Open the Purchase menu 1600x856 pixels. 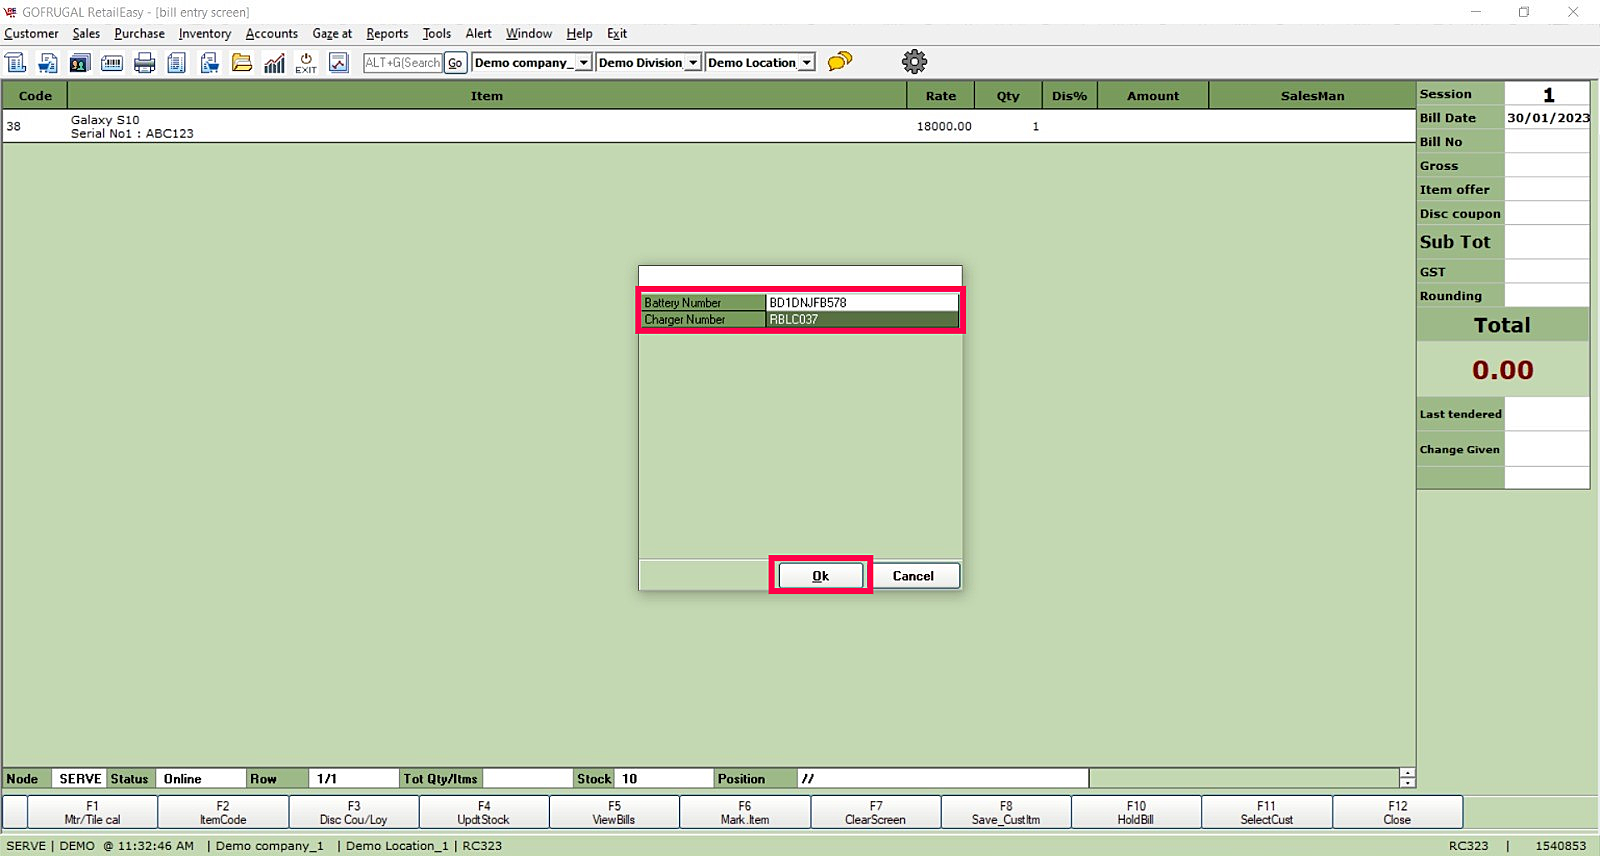[139, 34]
